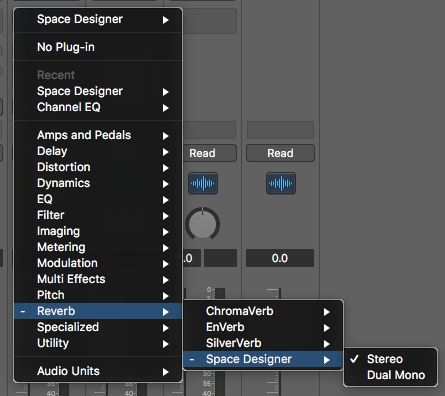Expand the arrow next to EnVerb
The width and height of the screenshot is (445, 396).
click(327, 328)
